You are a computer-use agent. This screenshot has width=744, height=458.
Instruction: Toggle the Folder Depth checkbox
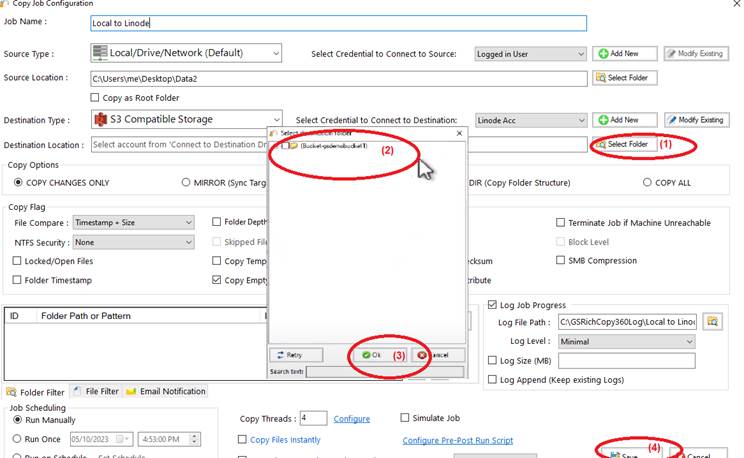coord(217,222)
